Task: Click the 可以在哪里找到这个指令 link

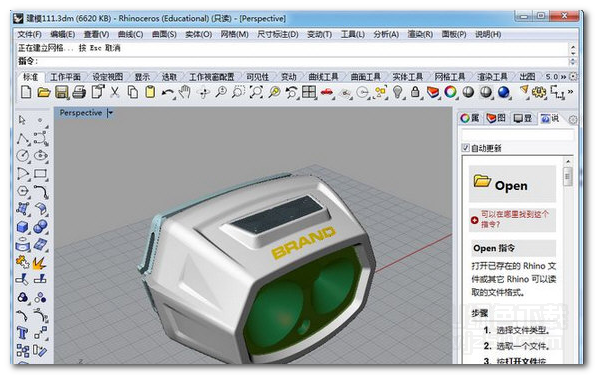Action: tap(515, 219)
